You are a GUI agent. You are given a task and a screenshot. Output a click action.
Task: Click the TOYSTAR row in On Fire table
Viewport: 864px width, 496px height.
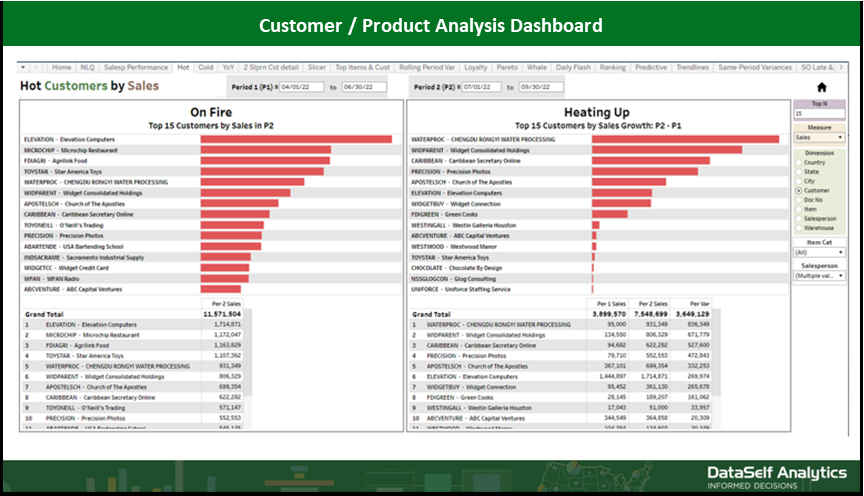click(x=132, y=356)
